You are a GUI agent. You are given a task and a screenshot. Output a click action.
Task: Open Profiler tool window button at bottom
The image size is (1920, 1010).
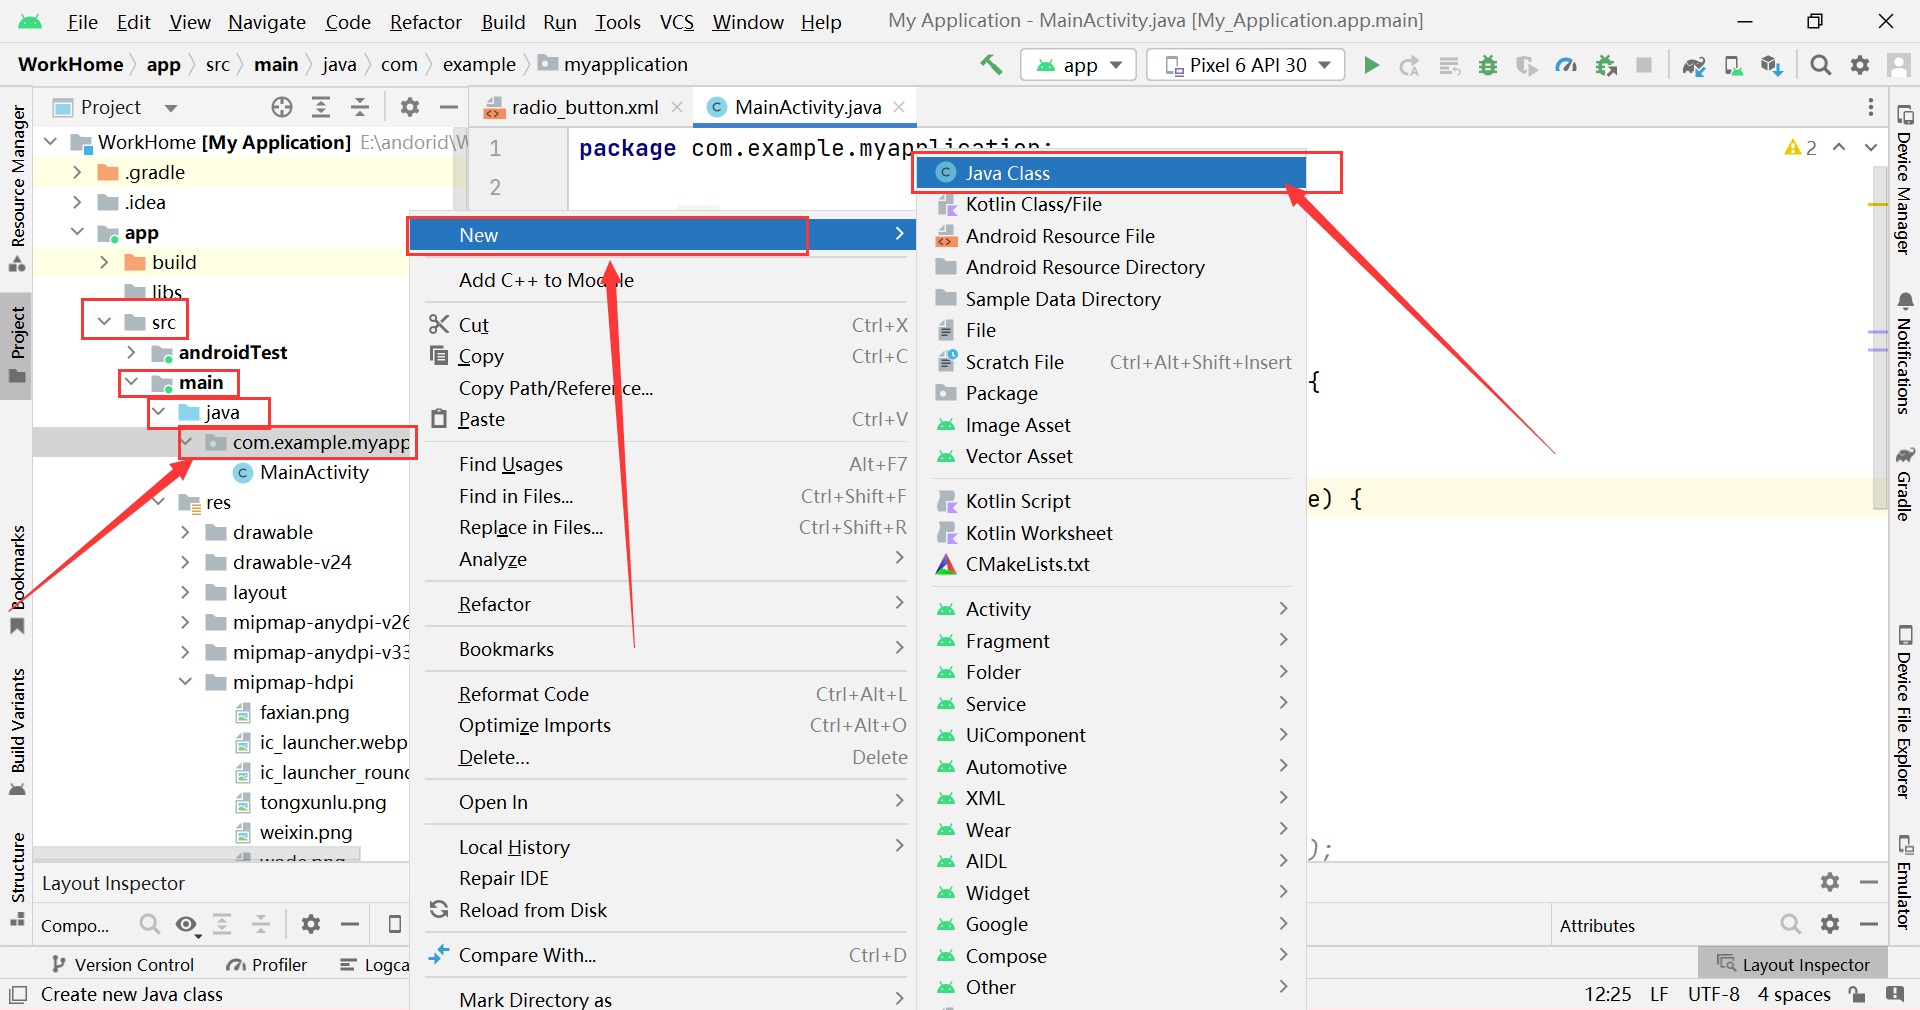267,964
